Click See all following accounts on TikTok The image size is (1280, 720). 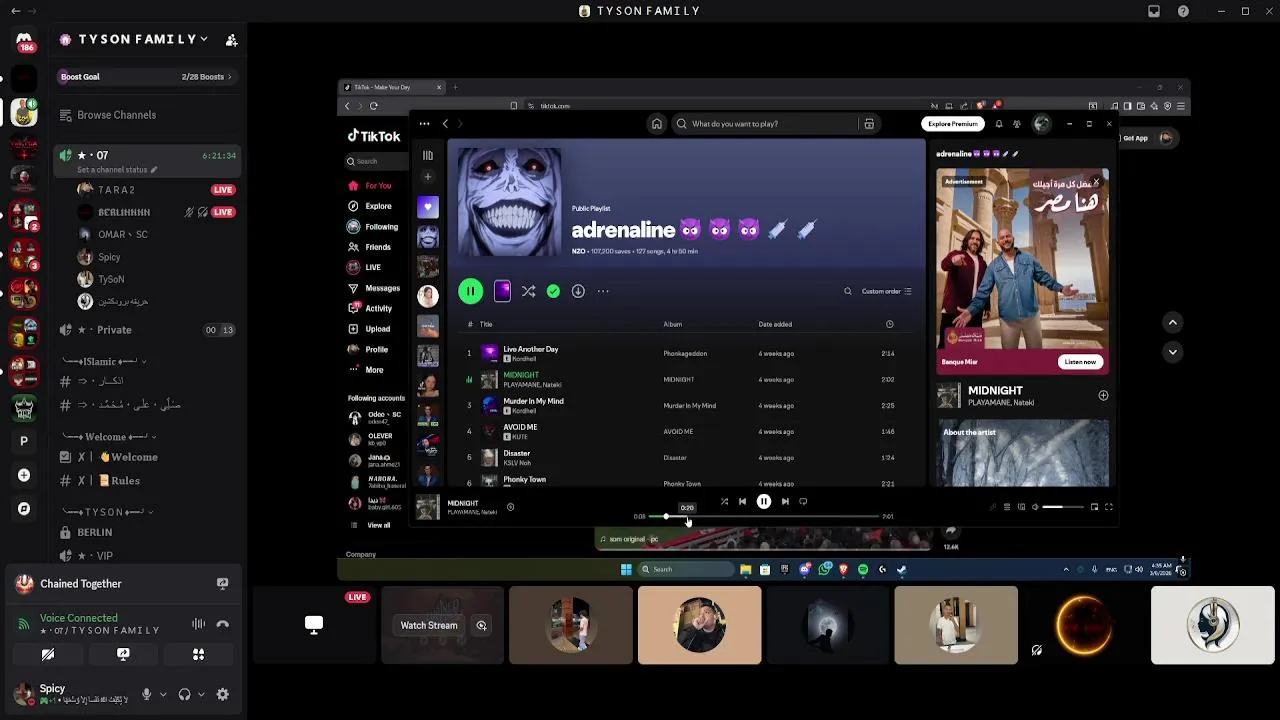pyautogui.click(x=371, y=525)
